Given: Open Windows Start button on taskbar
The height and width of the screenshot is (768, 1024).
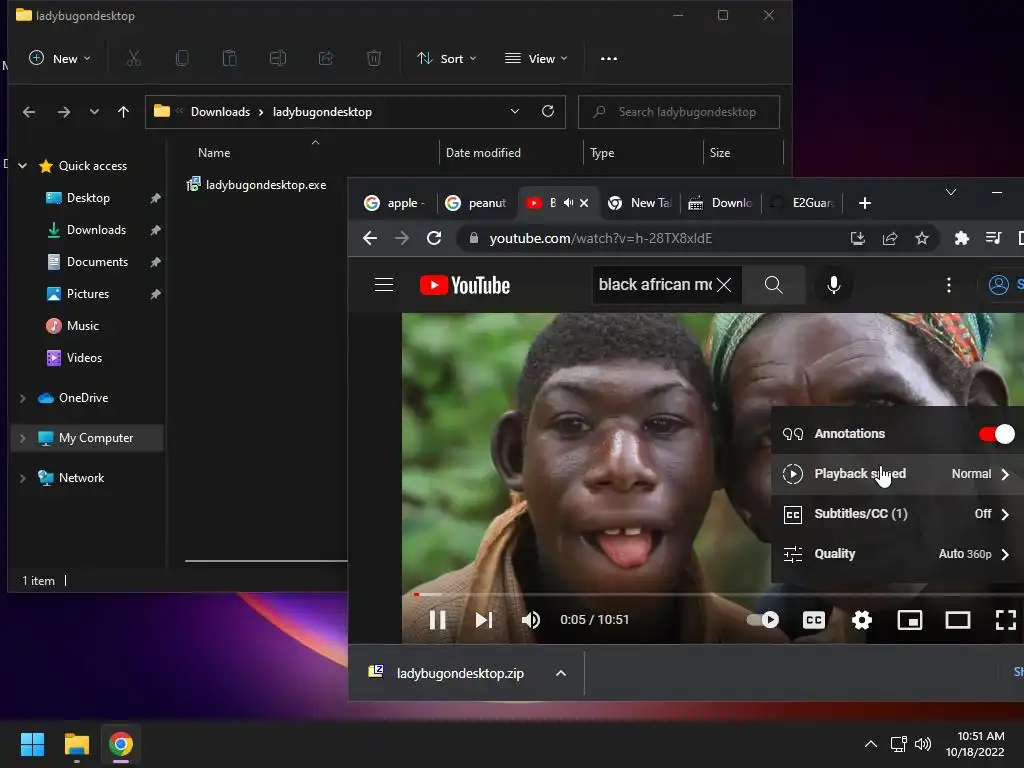Looking at the screenshot, I should point(32,744).
